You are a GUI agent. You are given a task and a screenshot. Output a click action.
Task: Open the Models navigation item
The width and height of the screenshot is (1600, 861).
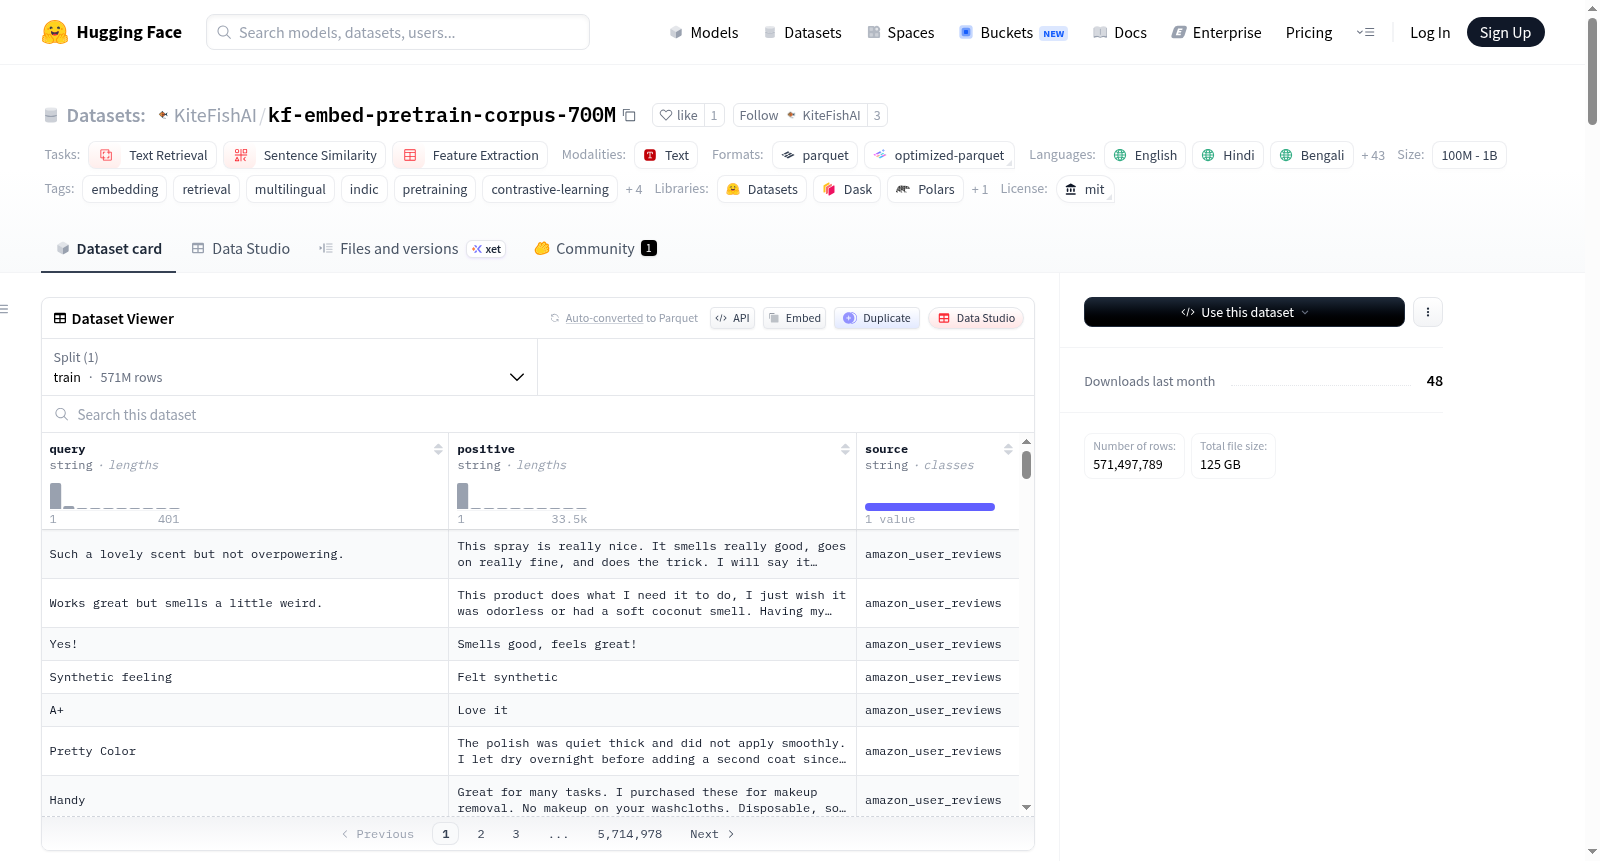pos(704,32)
